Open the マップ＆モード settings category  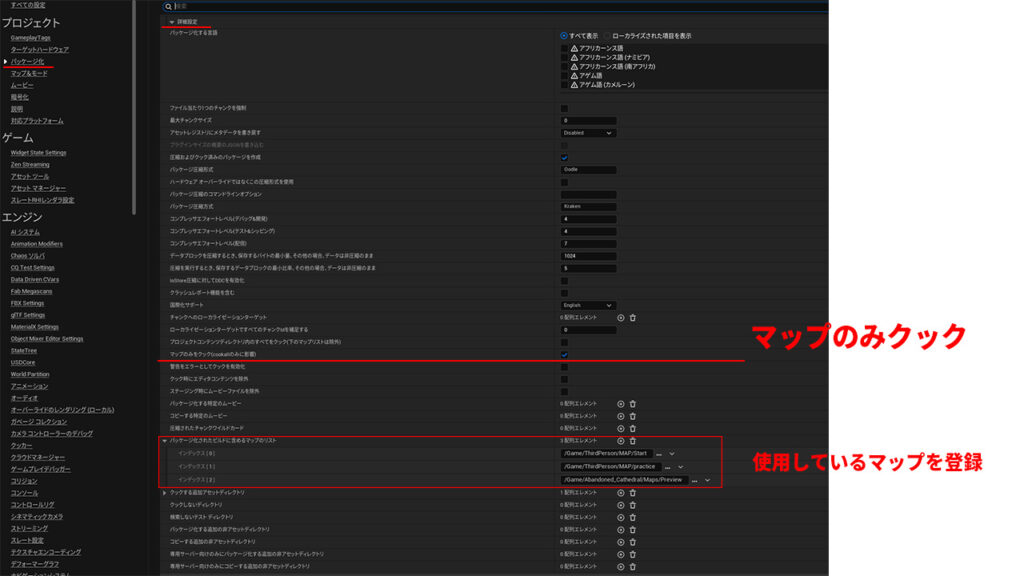[x=29, y=73]
